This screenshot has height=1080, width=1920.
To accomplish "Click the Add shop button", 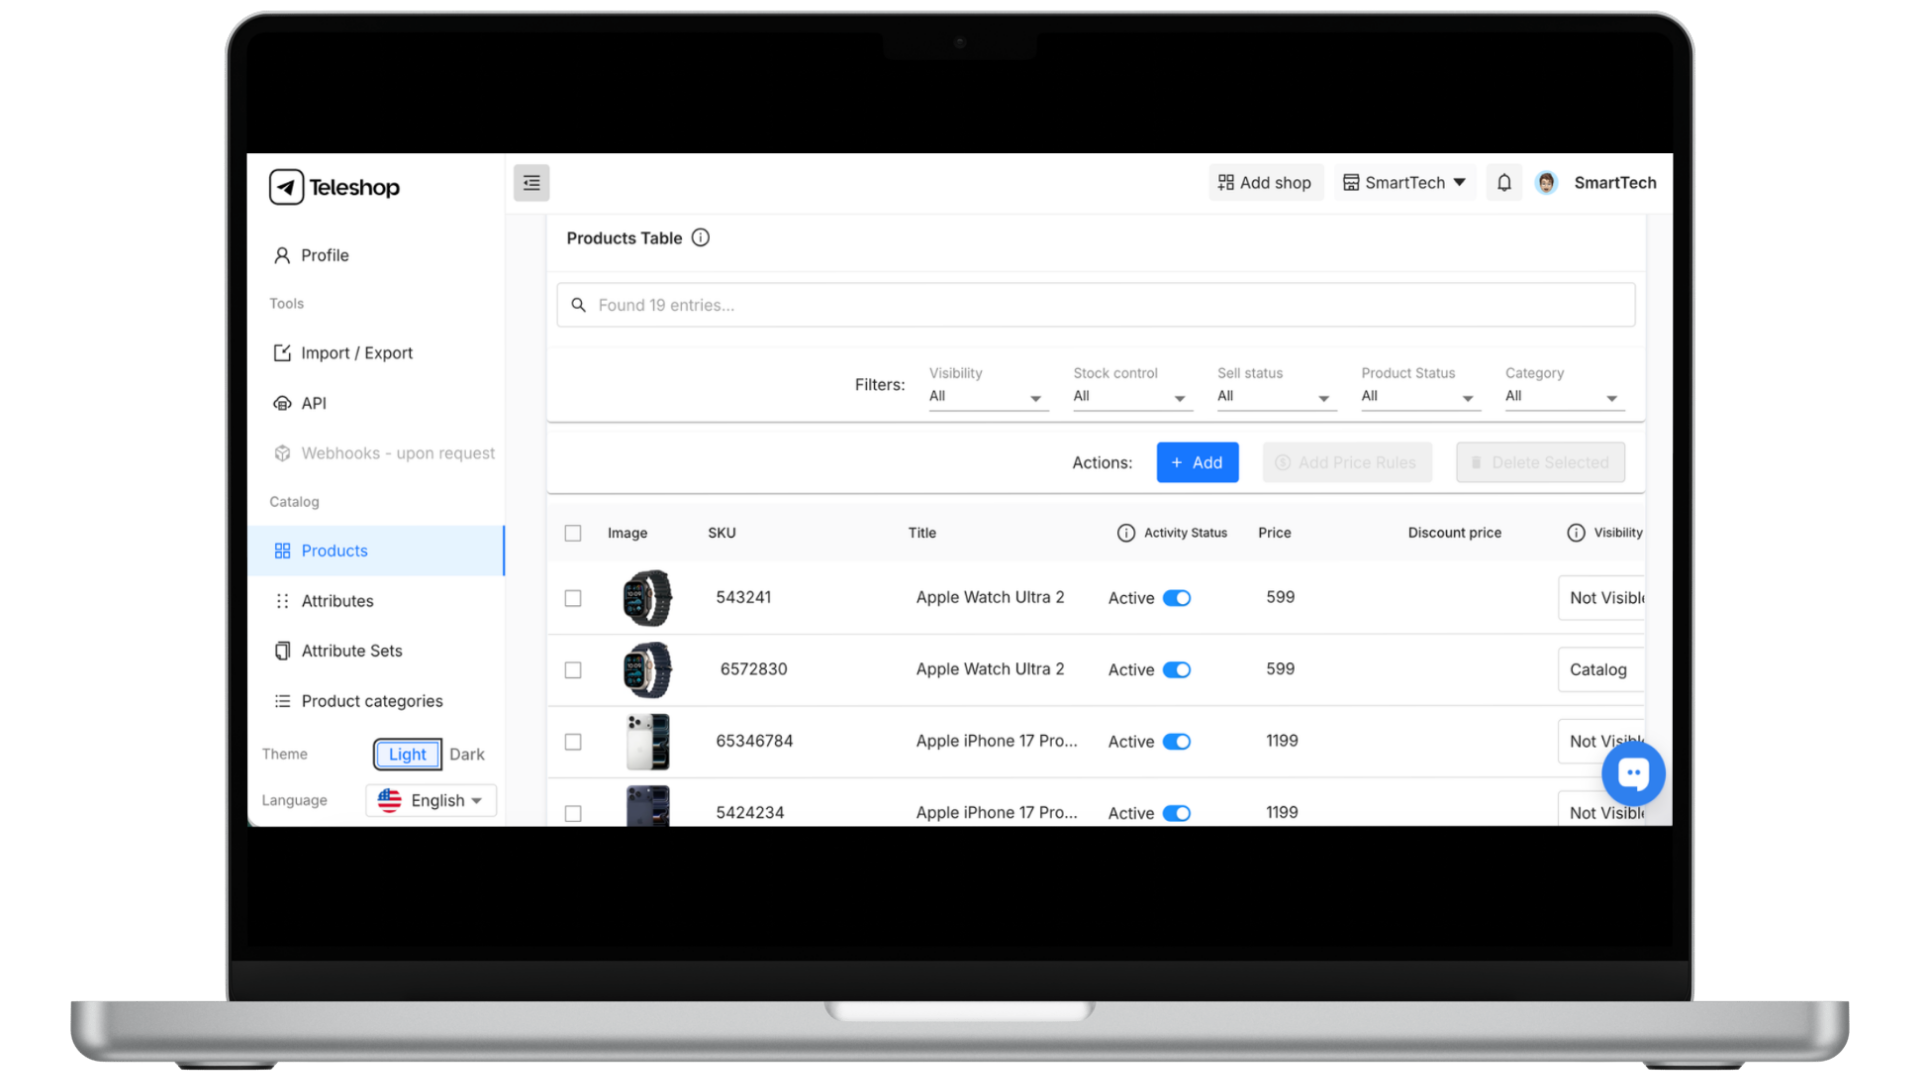I will tap(1265, 182).
